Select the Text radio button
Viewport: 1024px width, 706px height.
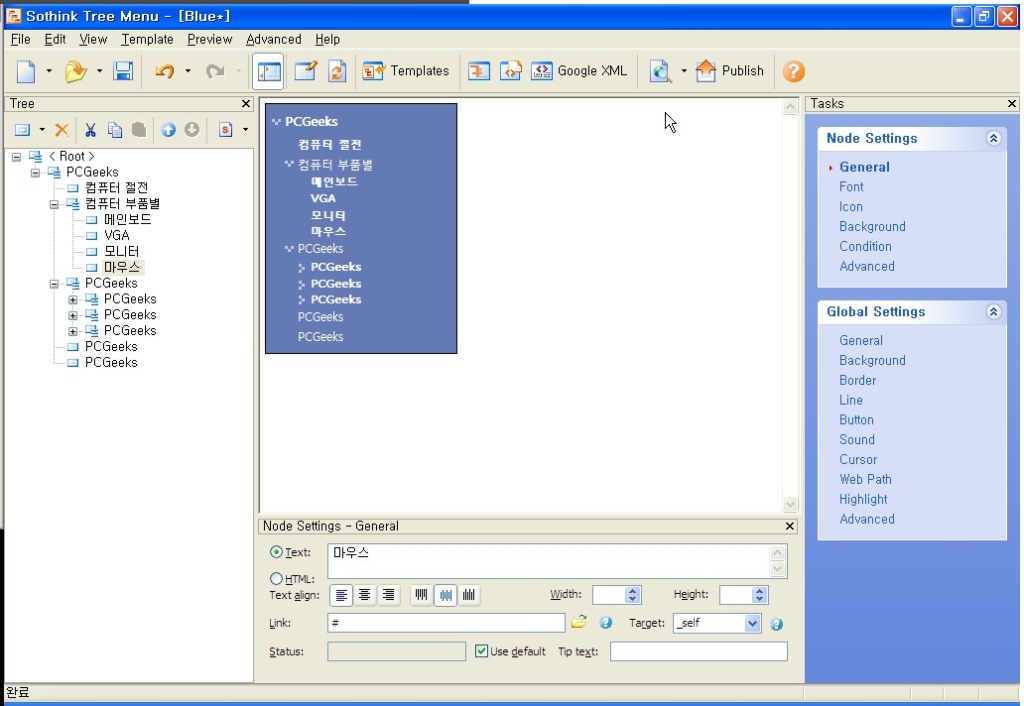coord(276,552)
